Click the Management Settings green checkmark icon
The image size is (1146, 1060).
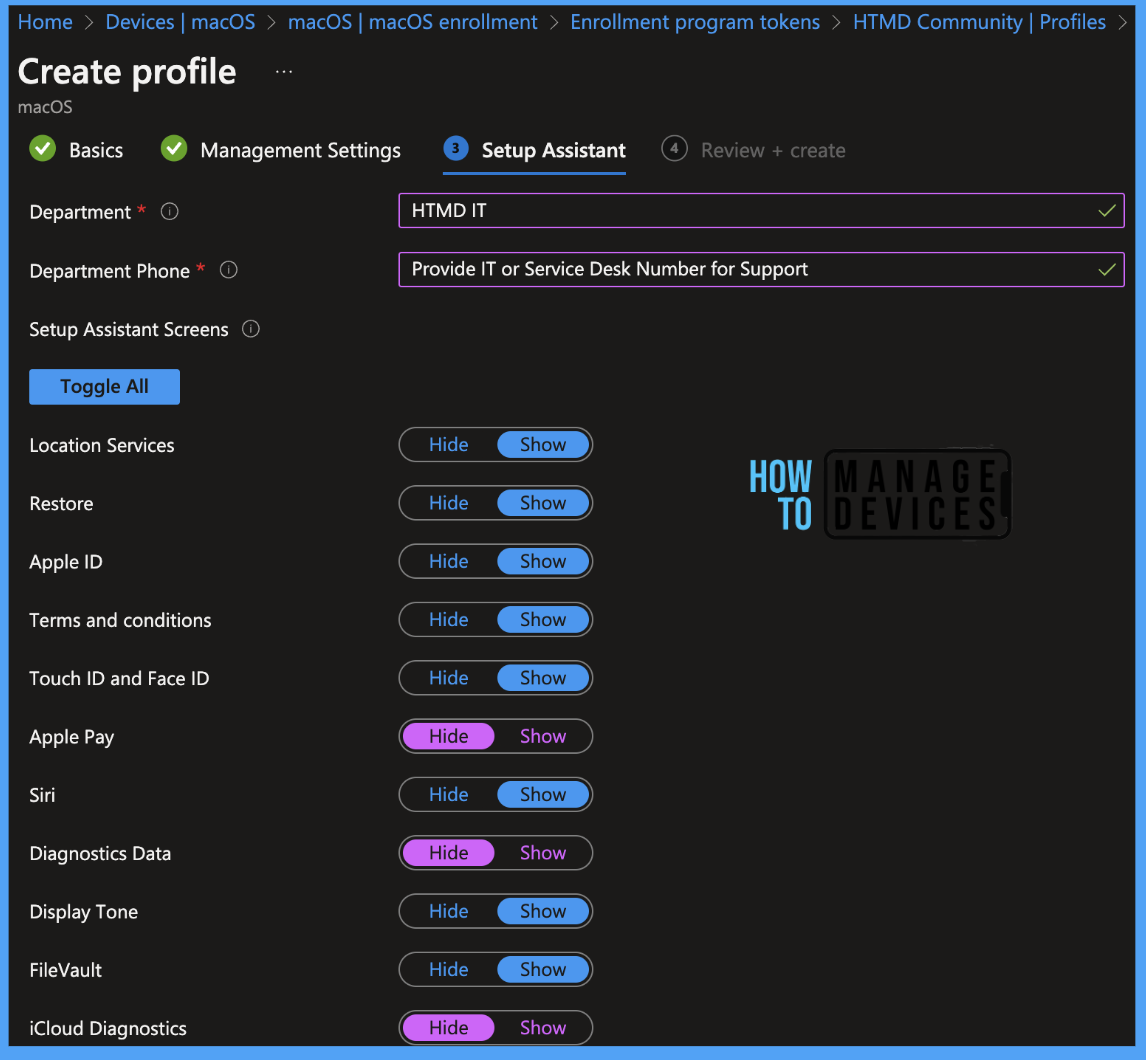click(174, 148)
